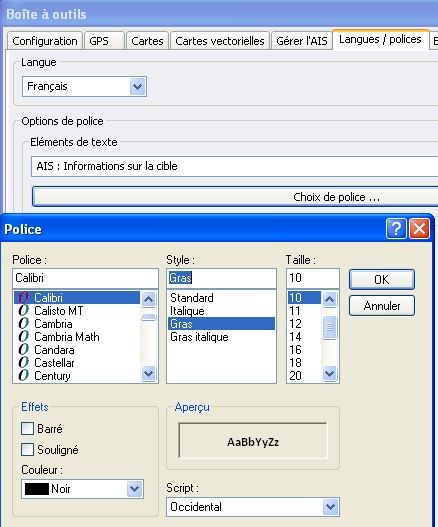Image resolution: width=438 pixels, height=527 pixels.
Task: Click the Century font icon
Action: [x=24, y=375]
